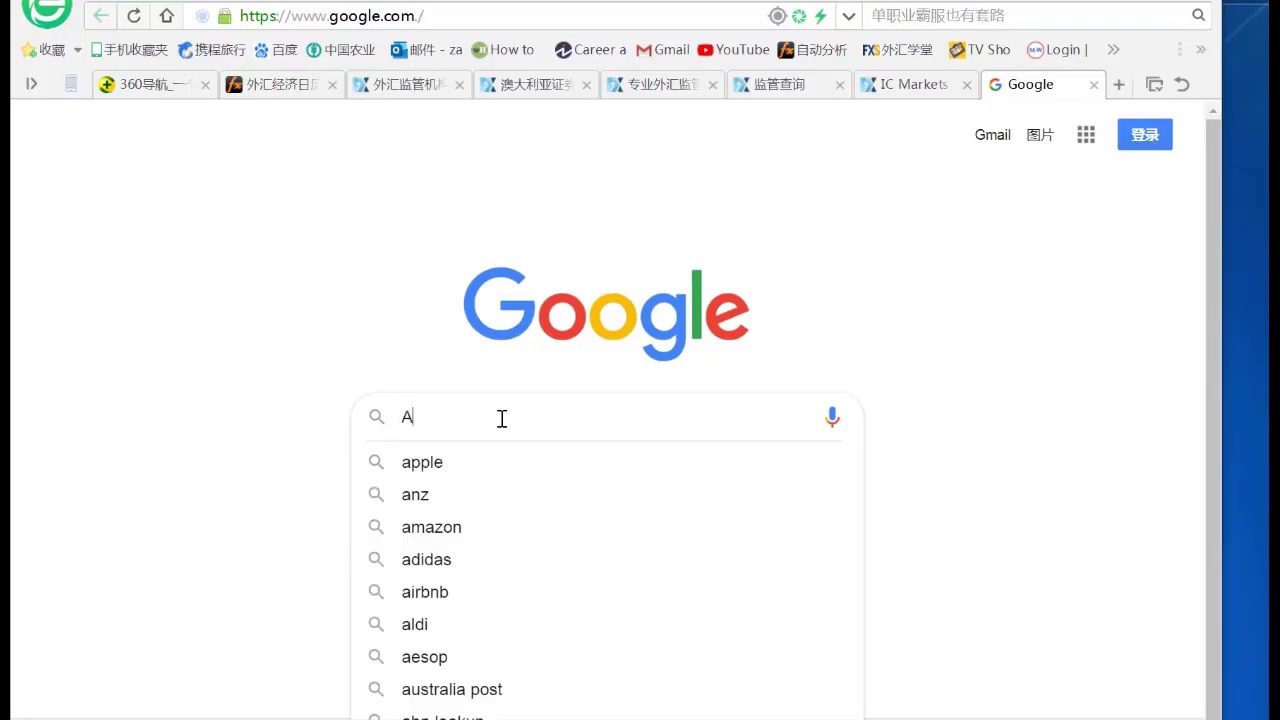Open 图片 images link
The width and height of the screenshot is (1280, 720).
(x=1040, y=135)
